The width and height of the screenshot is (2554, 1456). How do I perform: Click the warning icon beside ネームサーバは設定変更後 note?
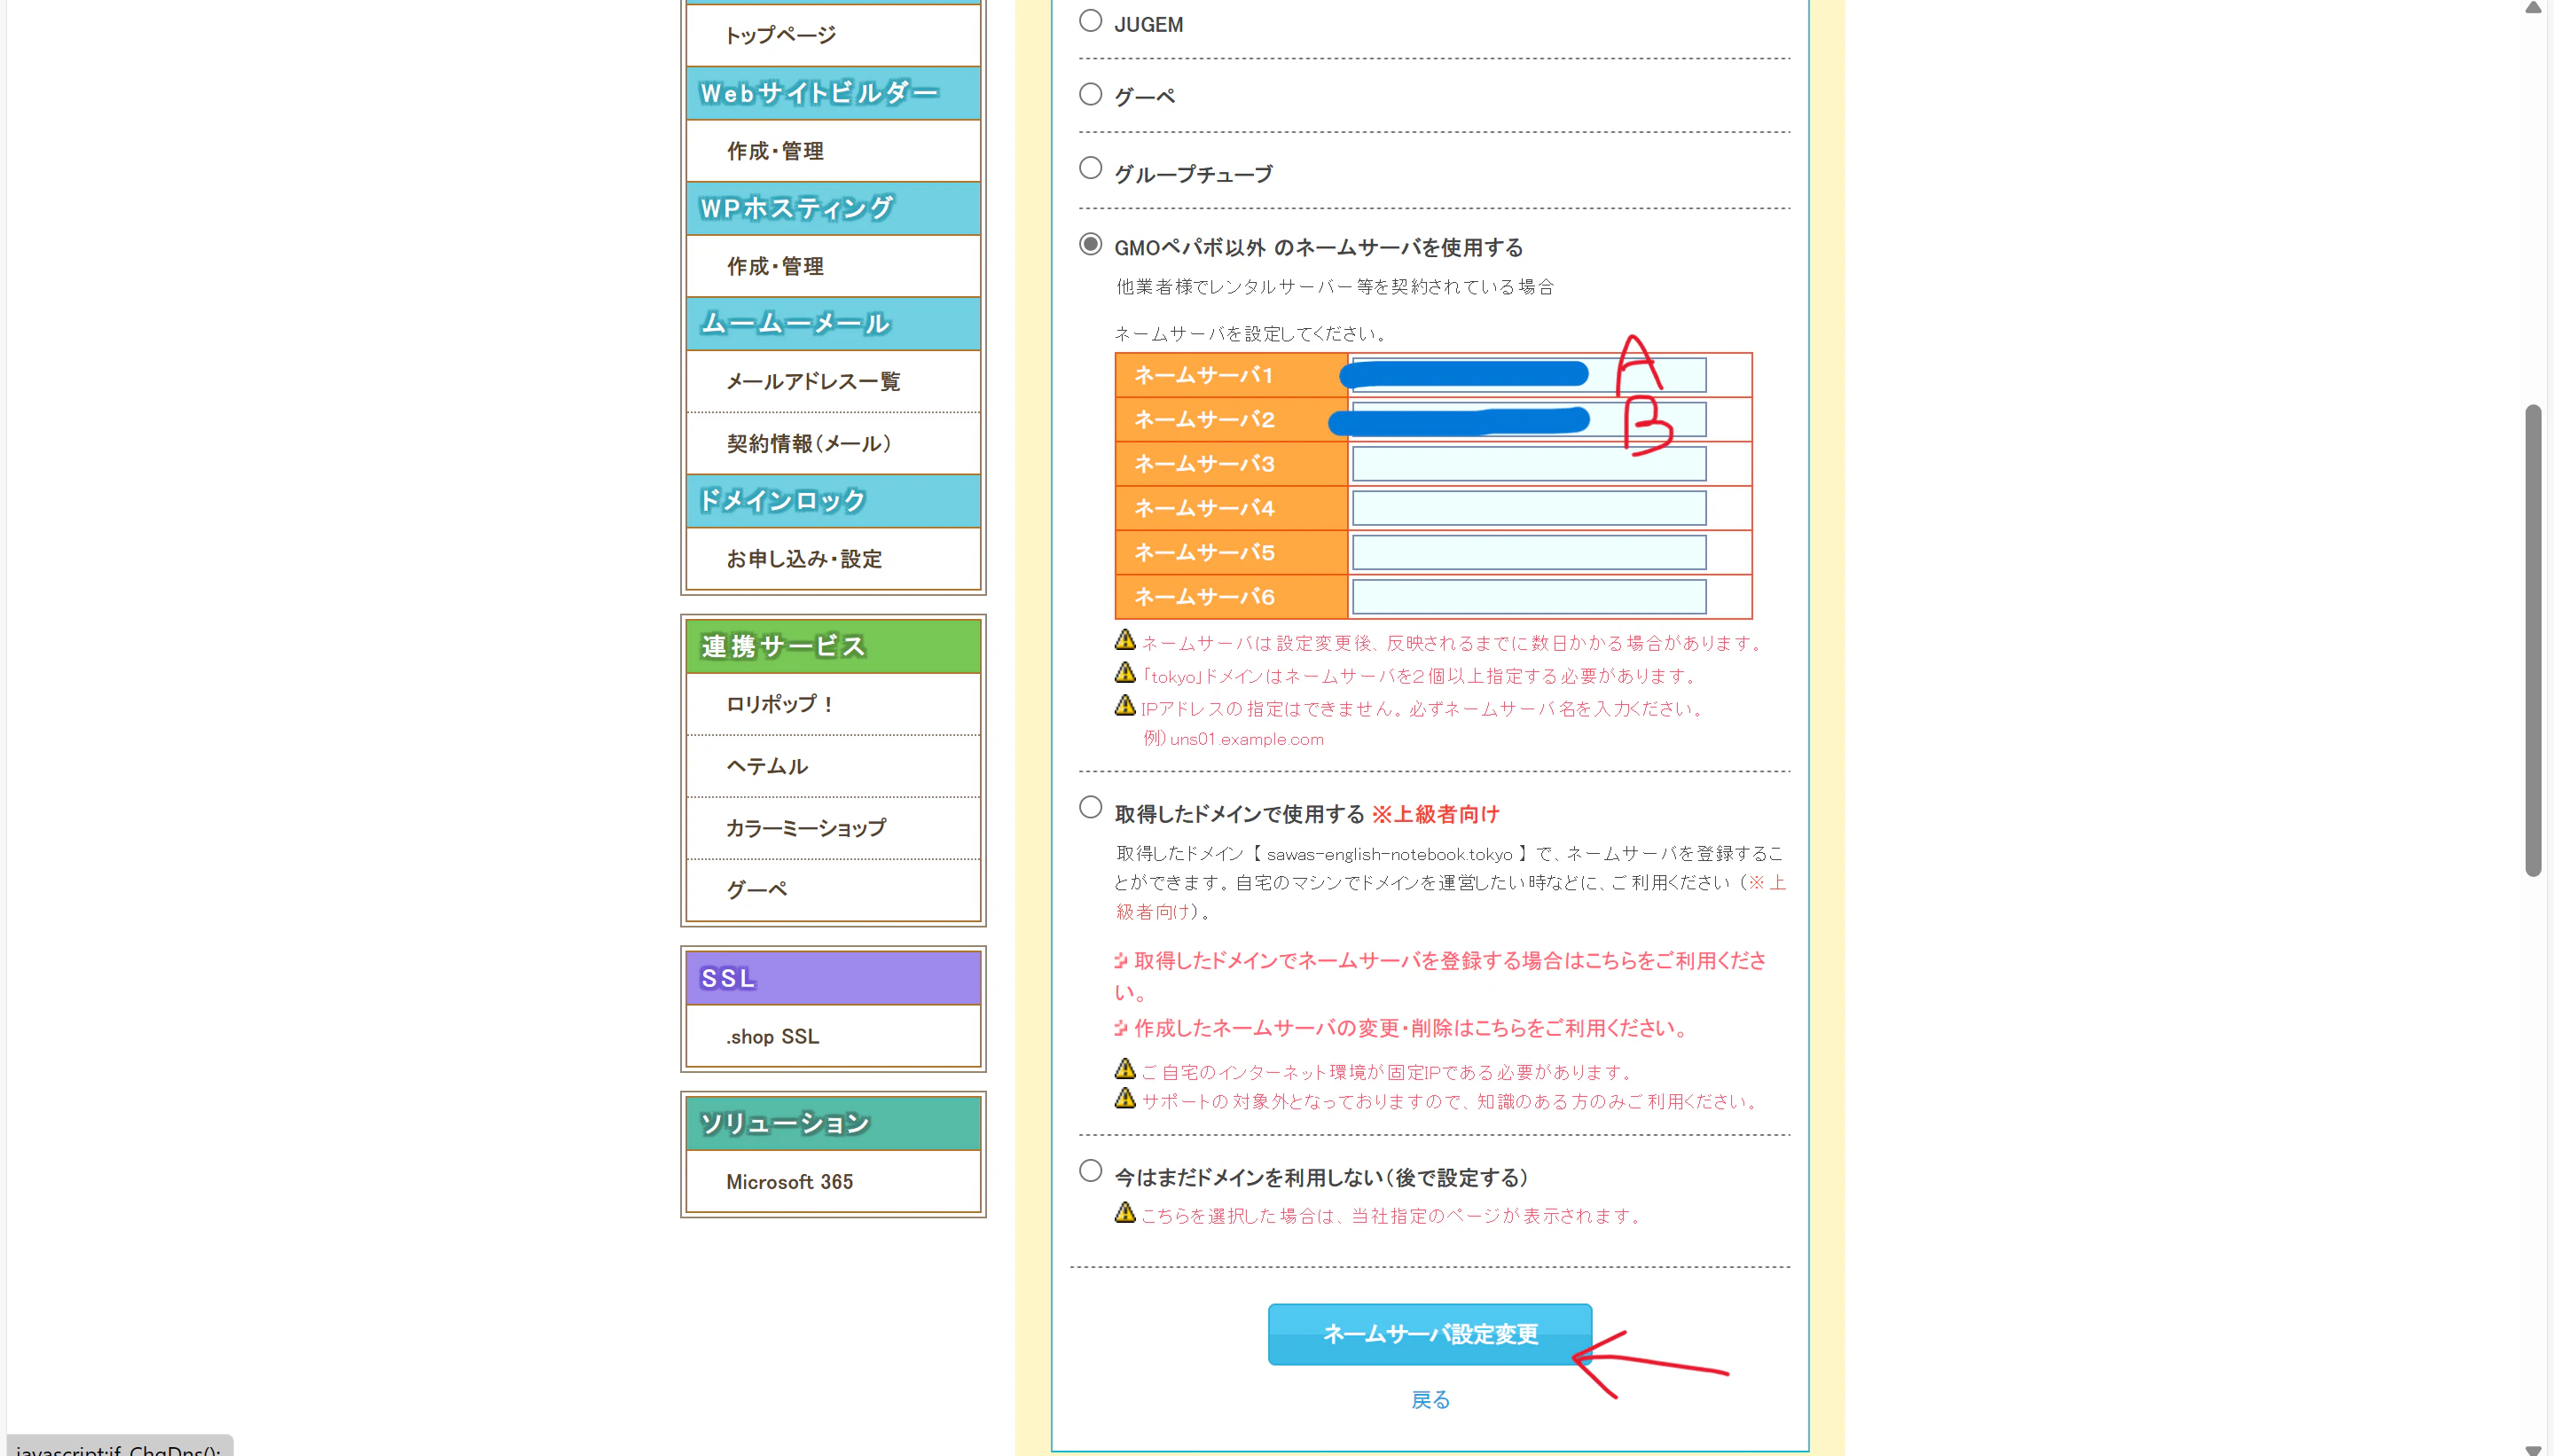click(x=1125, y=640)
